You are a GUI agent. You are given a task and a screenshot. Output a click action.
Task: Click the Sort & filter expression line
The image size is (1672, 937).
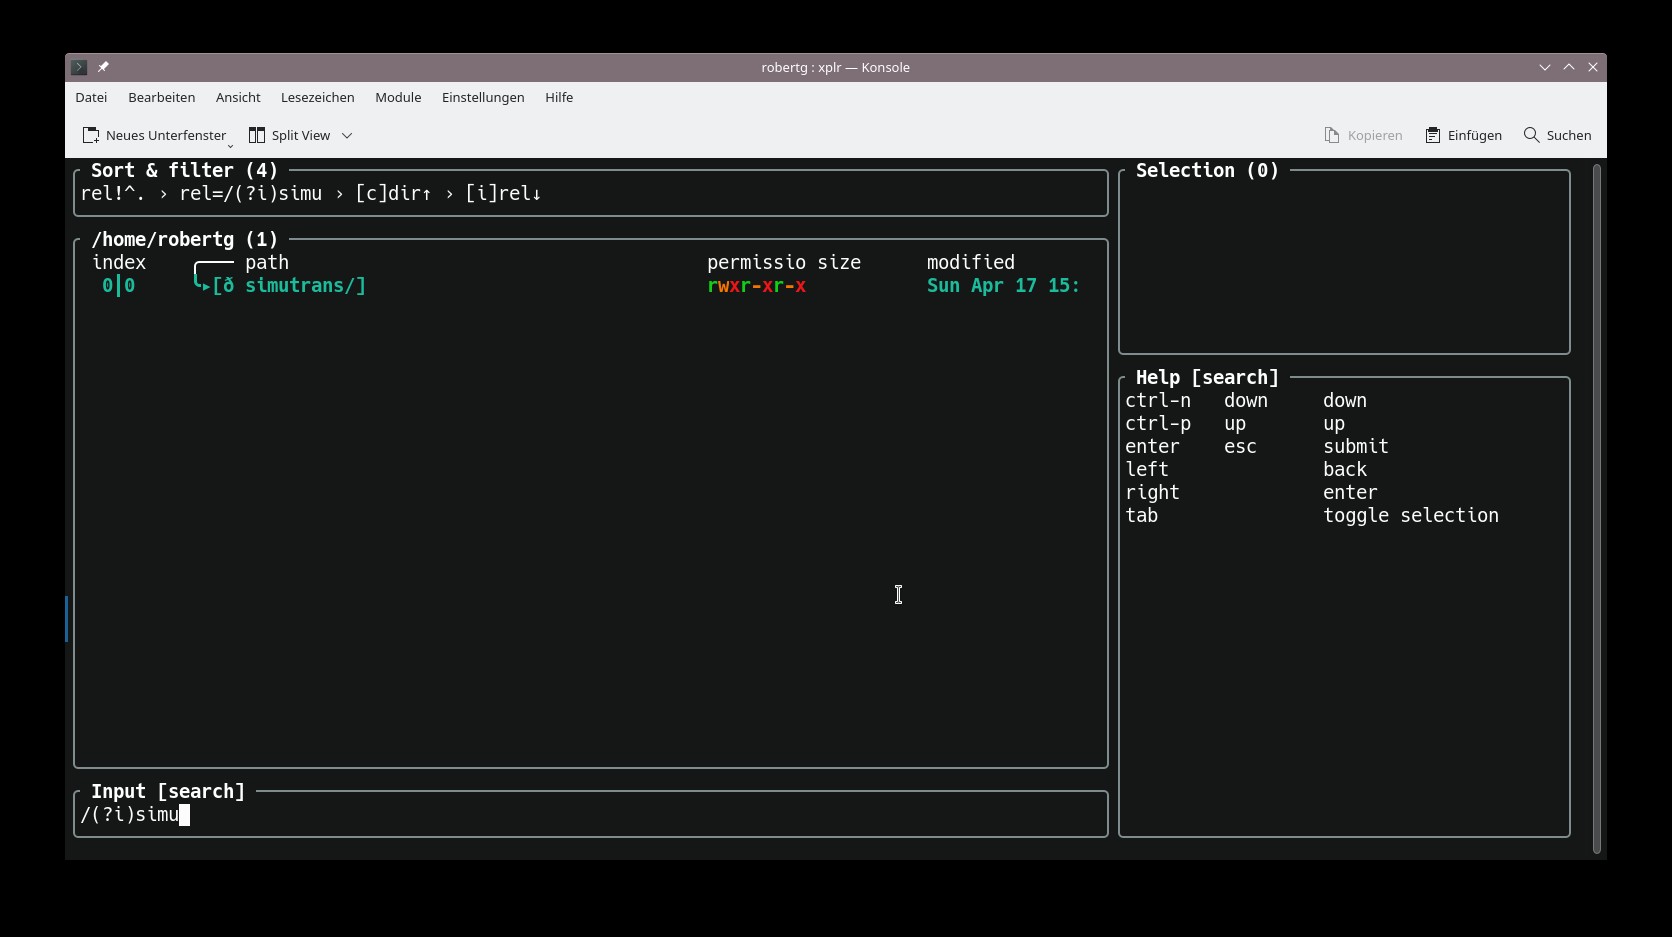click(311, 194)
